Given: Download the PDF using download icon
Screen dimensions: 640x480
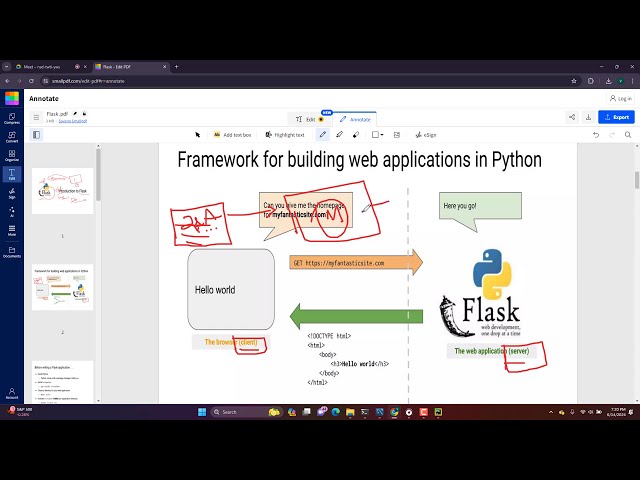Looking at the screenshot, I should click(x=589, y=117).
